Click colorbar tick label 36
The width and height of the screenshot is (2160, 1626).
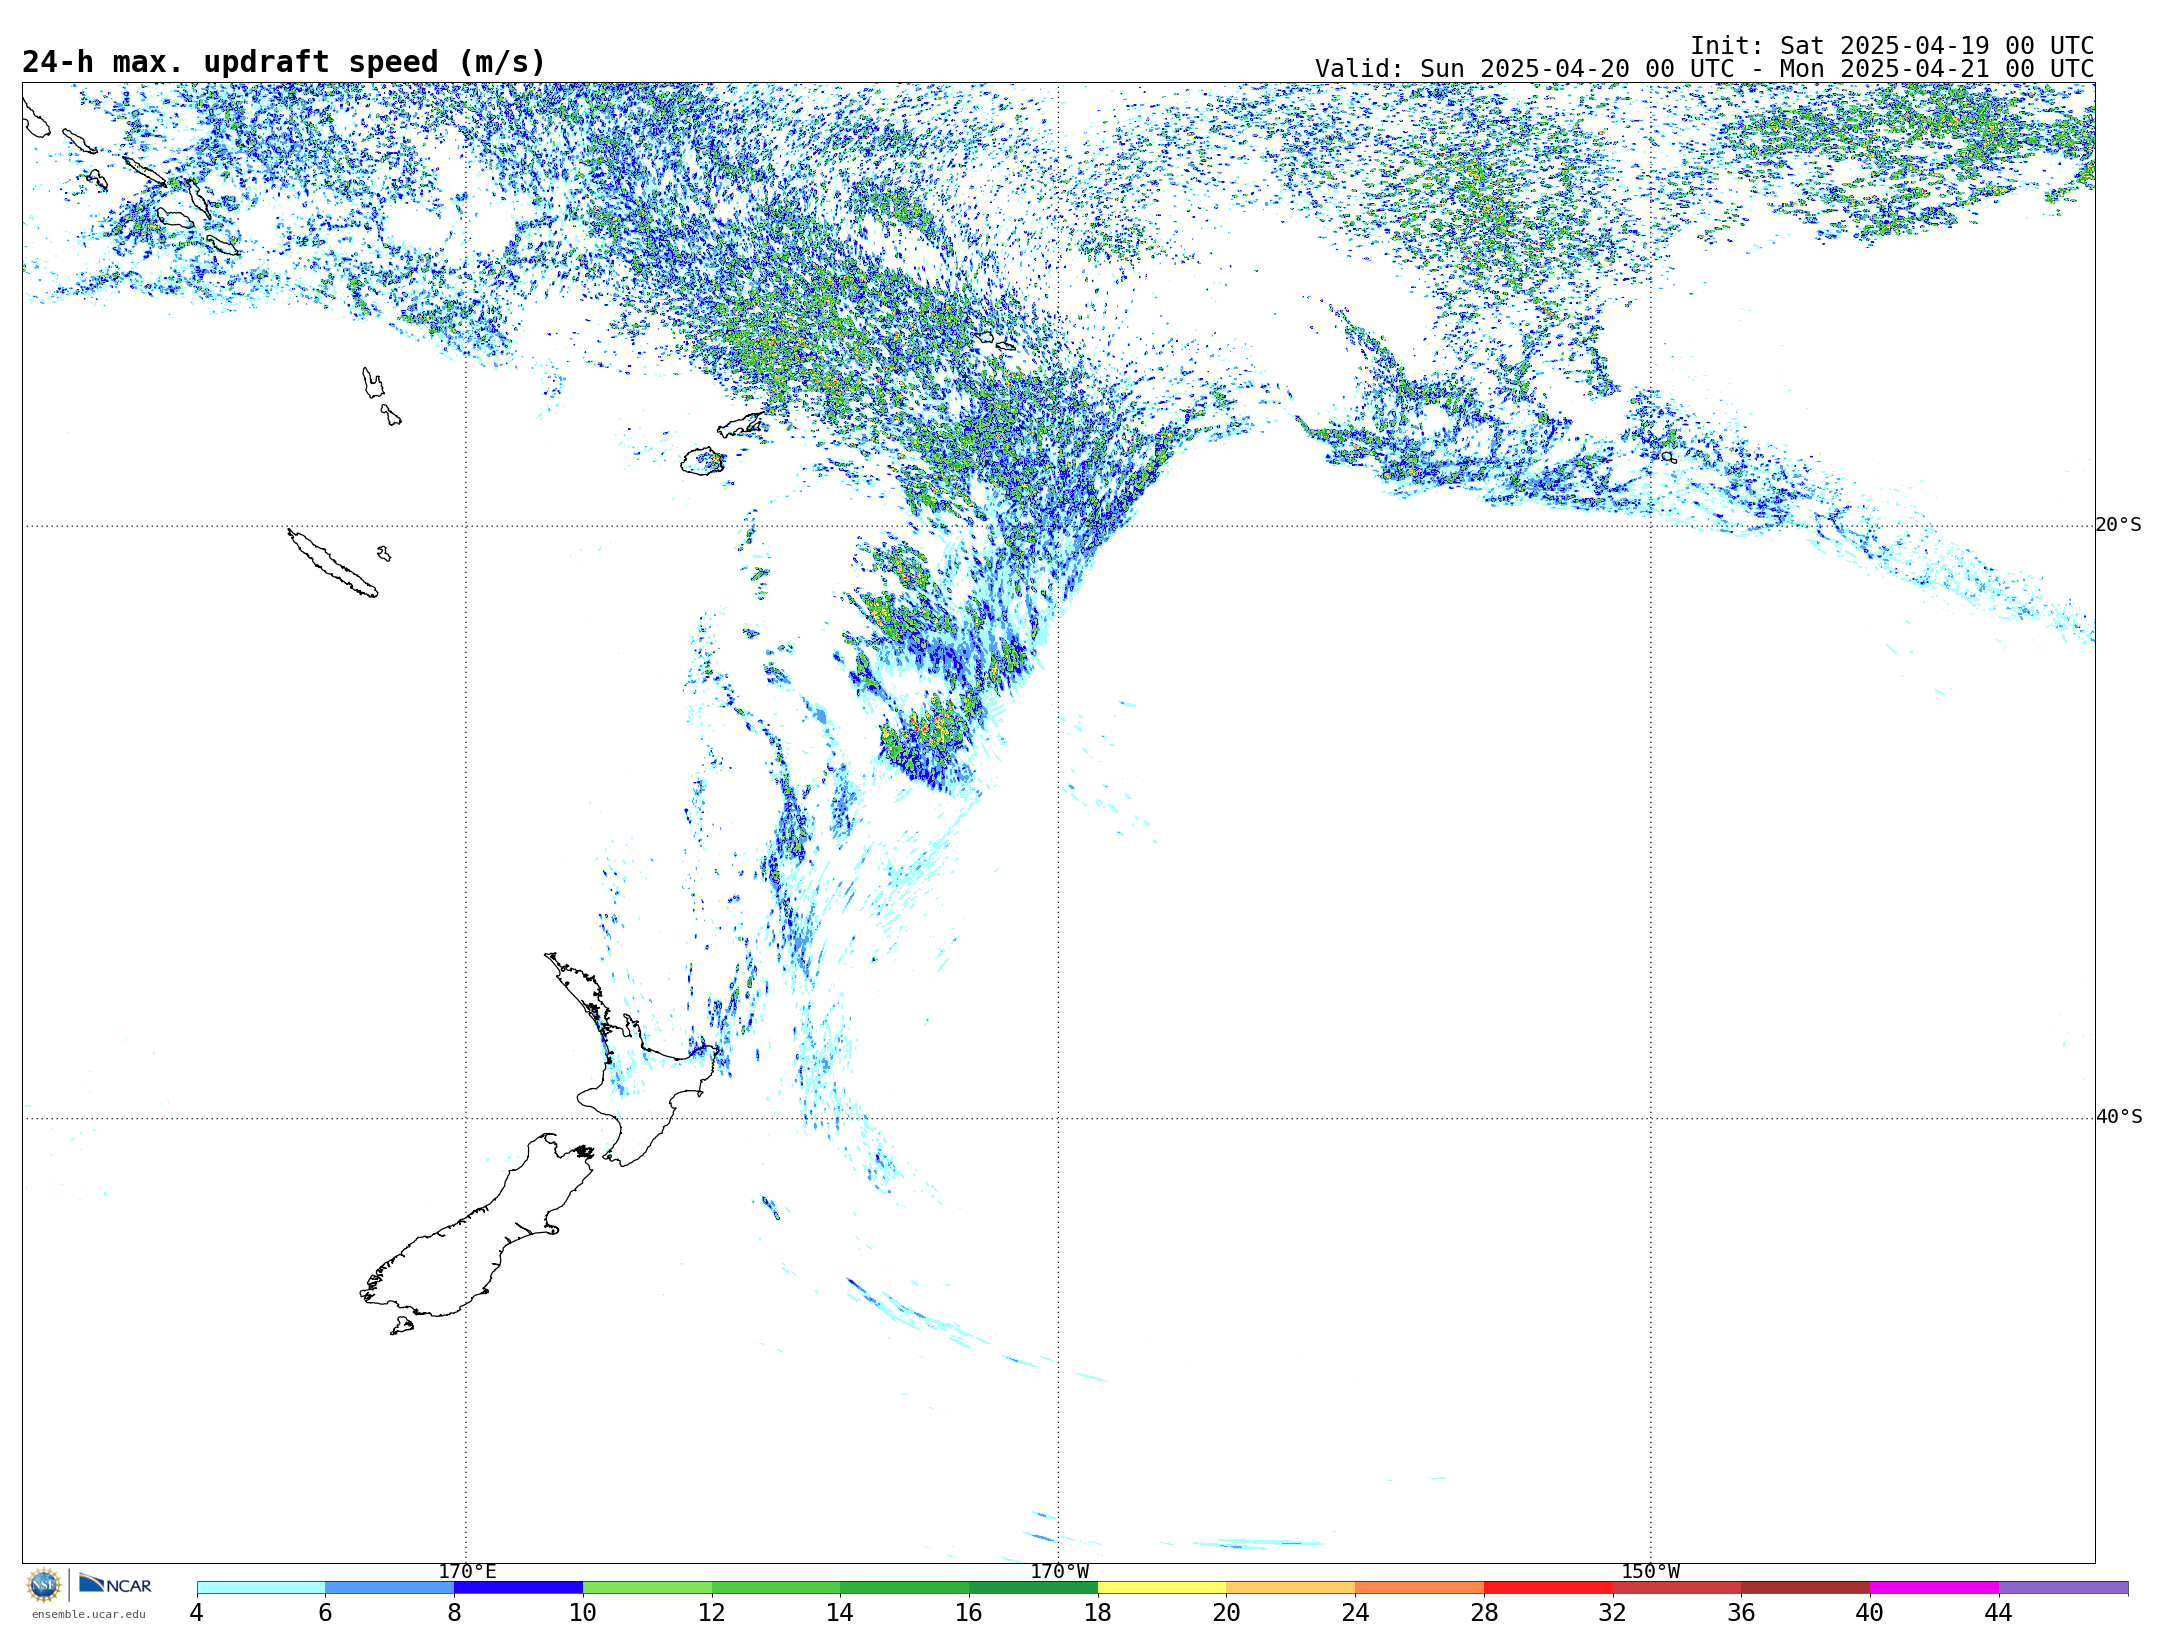1742,1613
